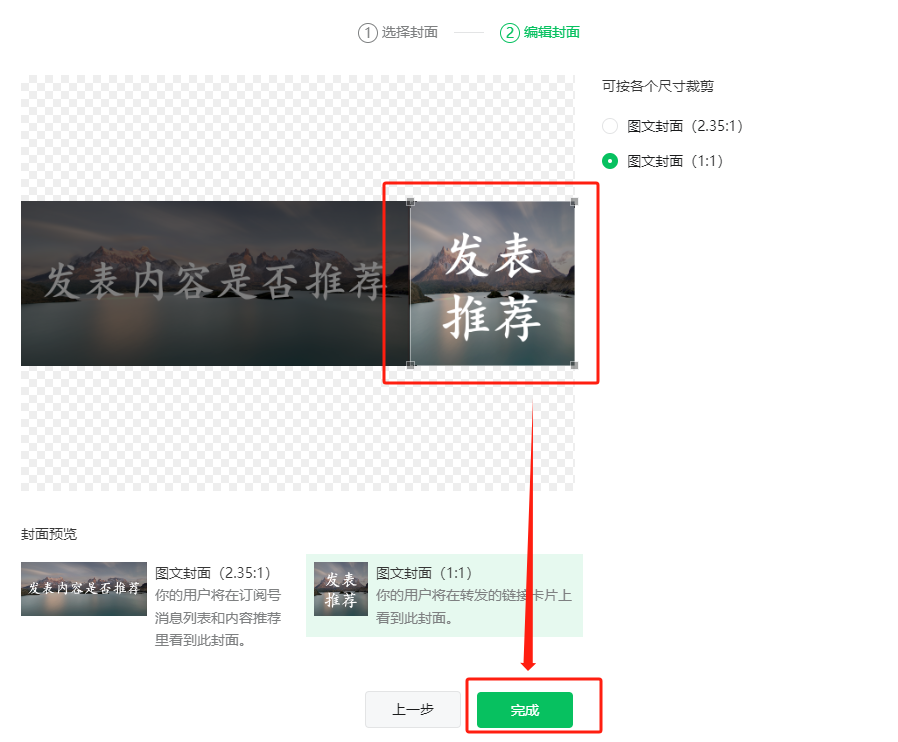Image resolution: width=898 pixels, height=742 pixels.
Task: Click the step 1 circled number icon
Action: pyautogui.click(x=367, y=33)
